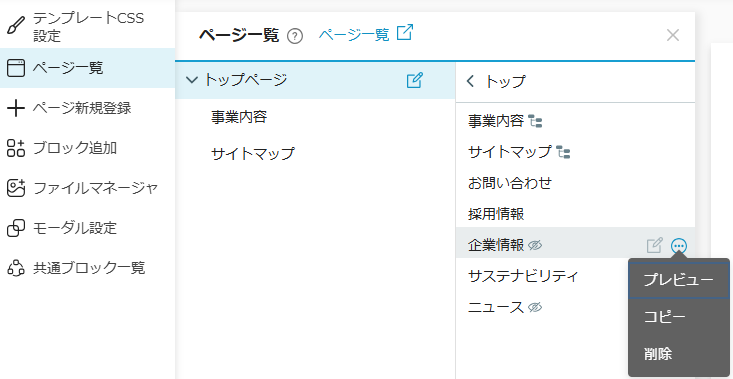Select トップページ label in the tree
The image size is (733, 379).
(245, 80)
